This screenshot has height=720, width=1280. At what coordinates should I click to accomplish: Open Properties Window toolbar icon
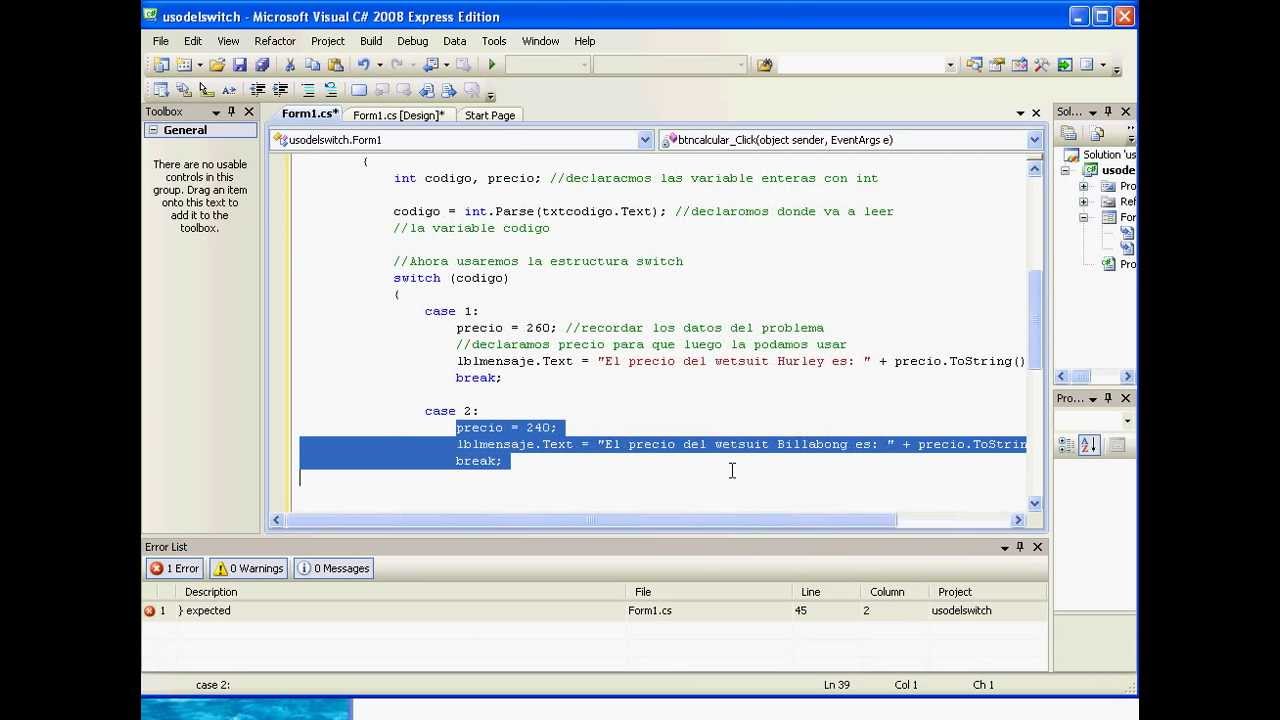point(996,64)
